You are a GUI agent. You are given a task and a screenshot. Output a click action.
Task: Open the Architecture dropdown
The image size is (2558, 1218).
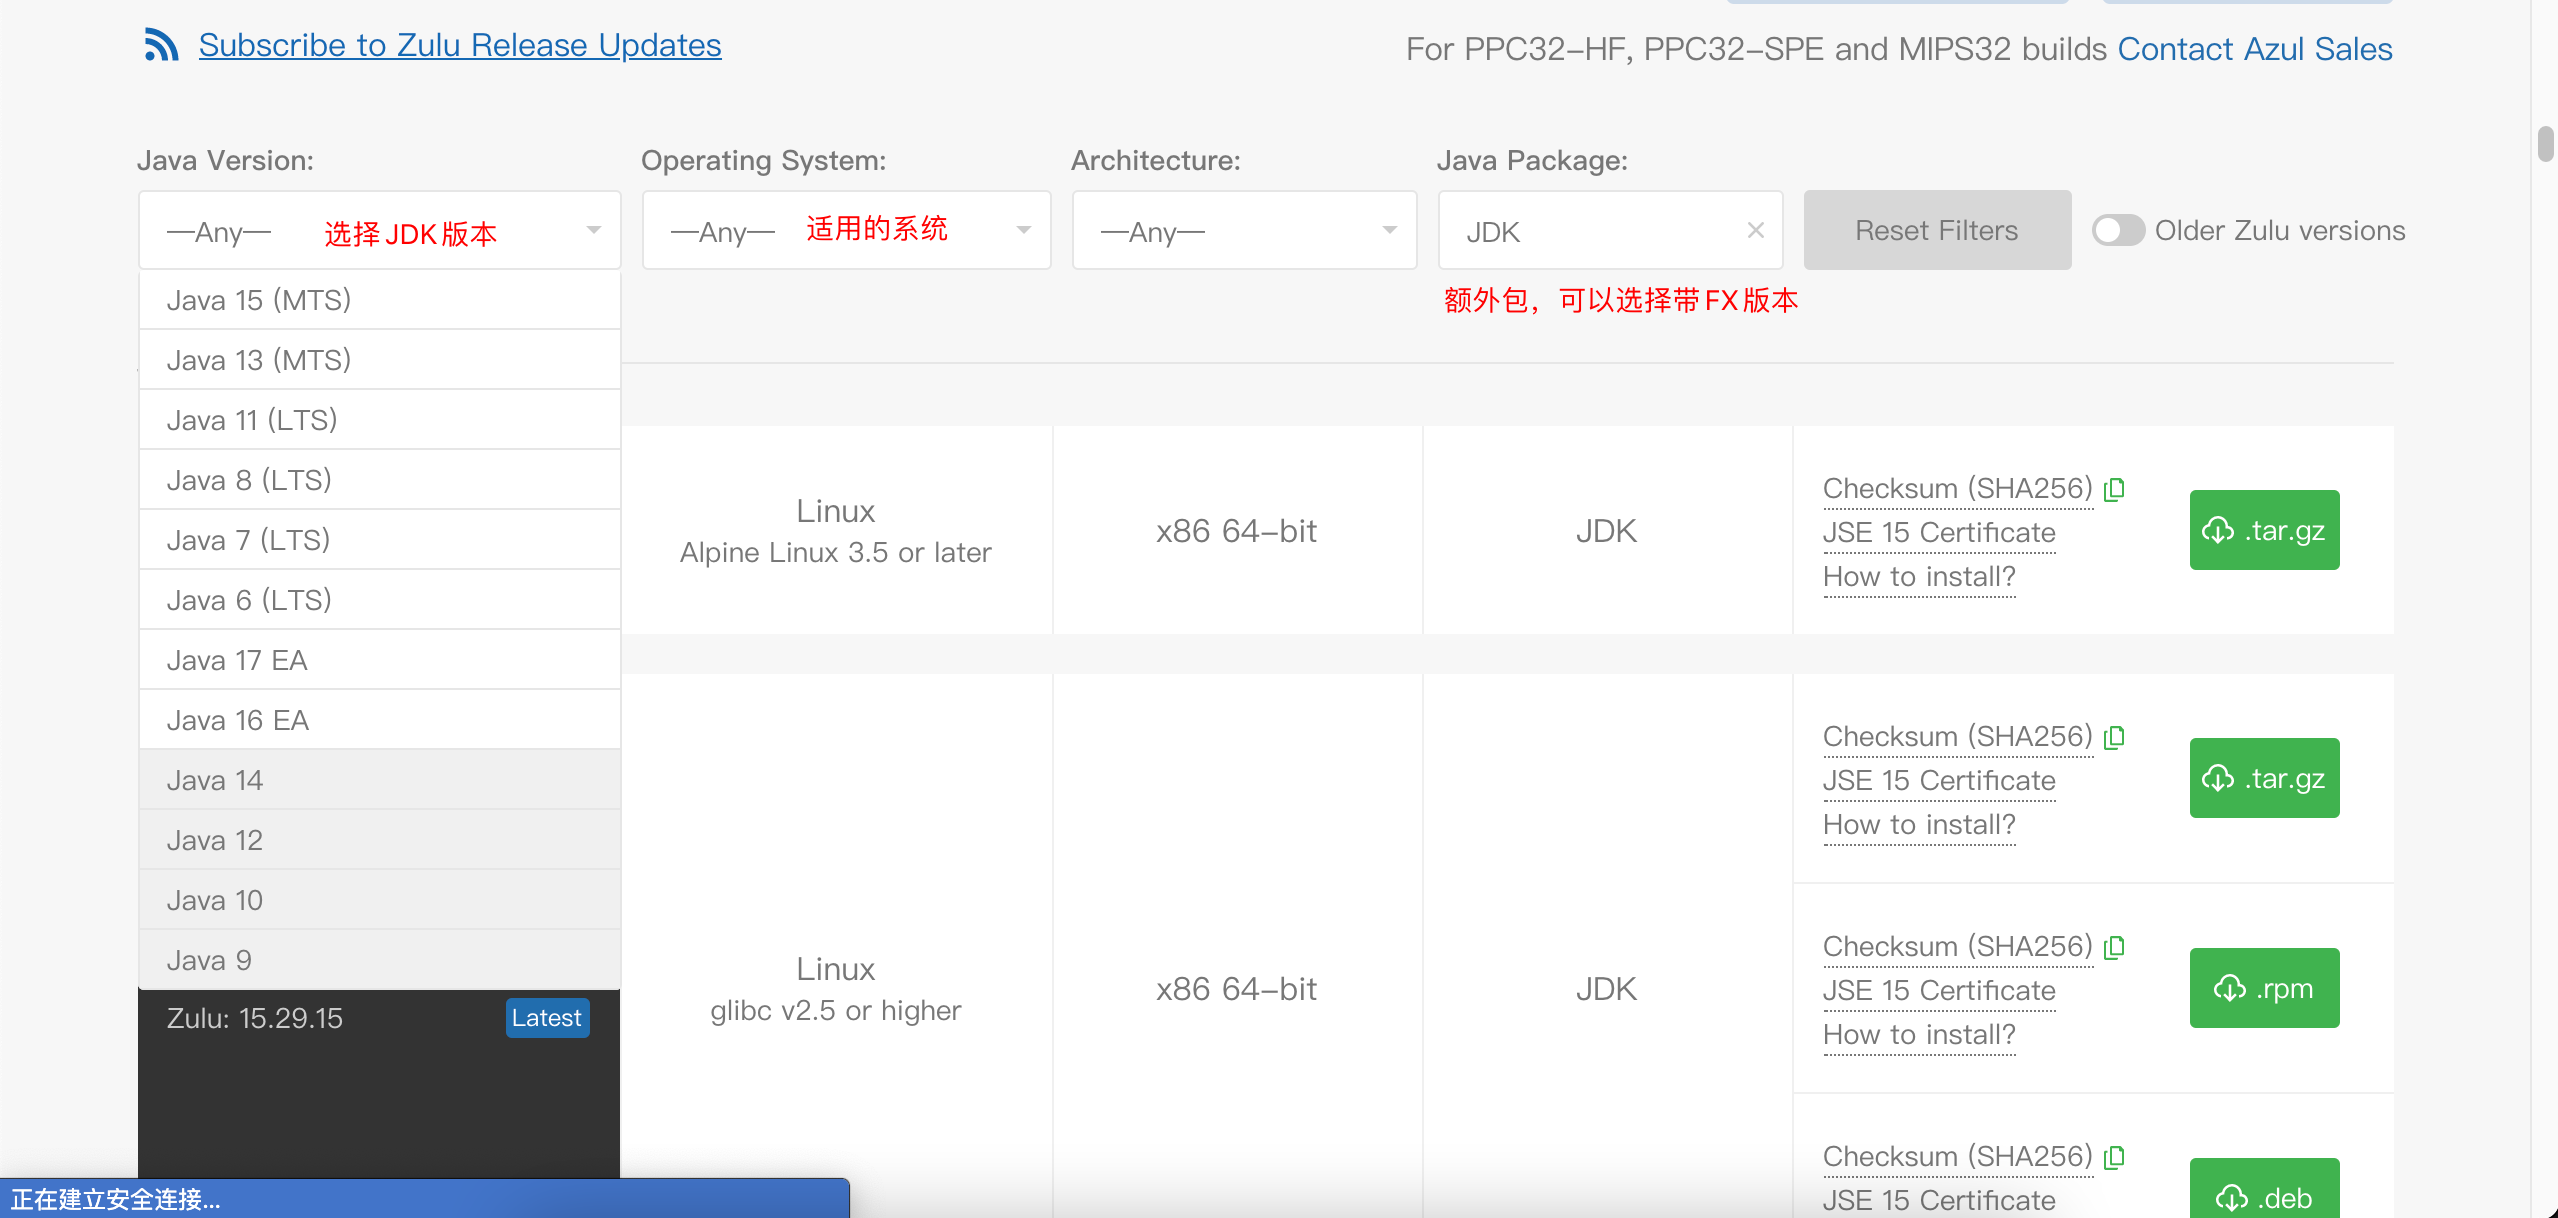click(x=1244, y=230)
